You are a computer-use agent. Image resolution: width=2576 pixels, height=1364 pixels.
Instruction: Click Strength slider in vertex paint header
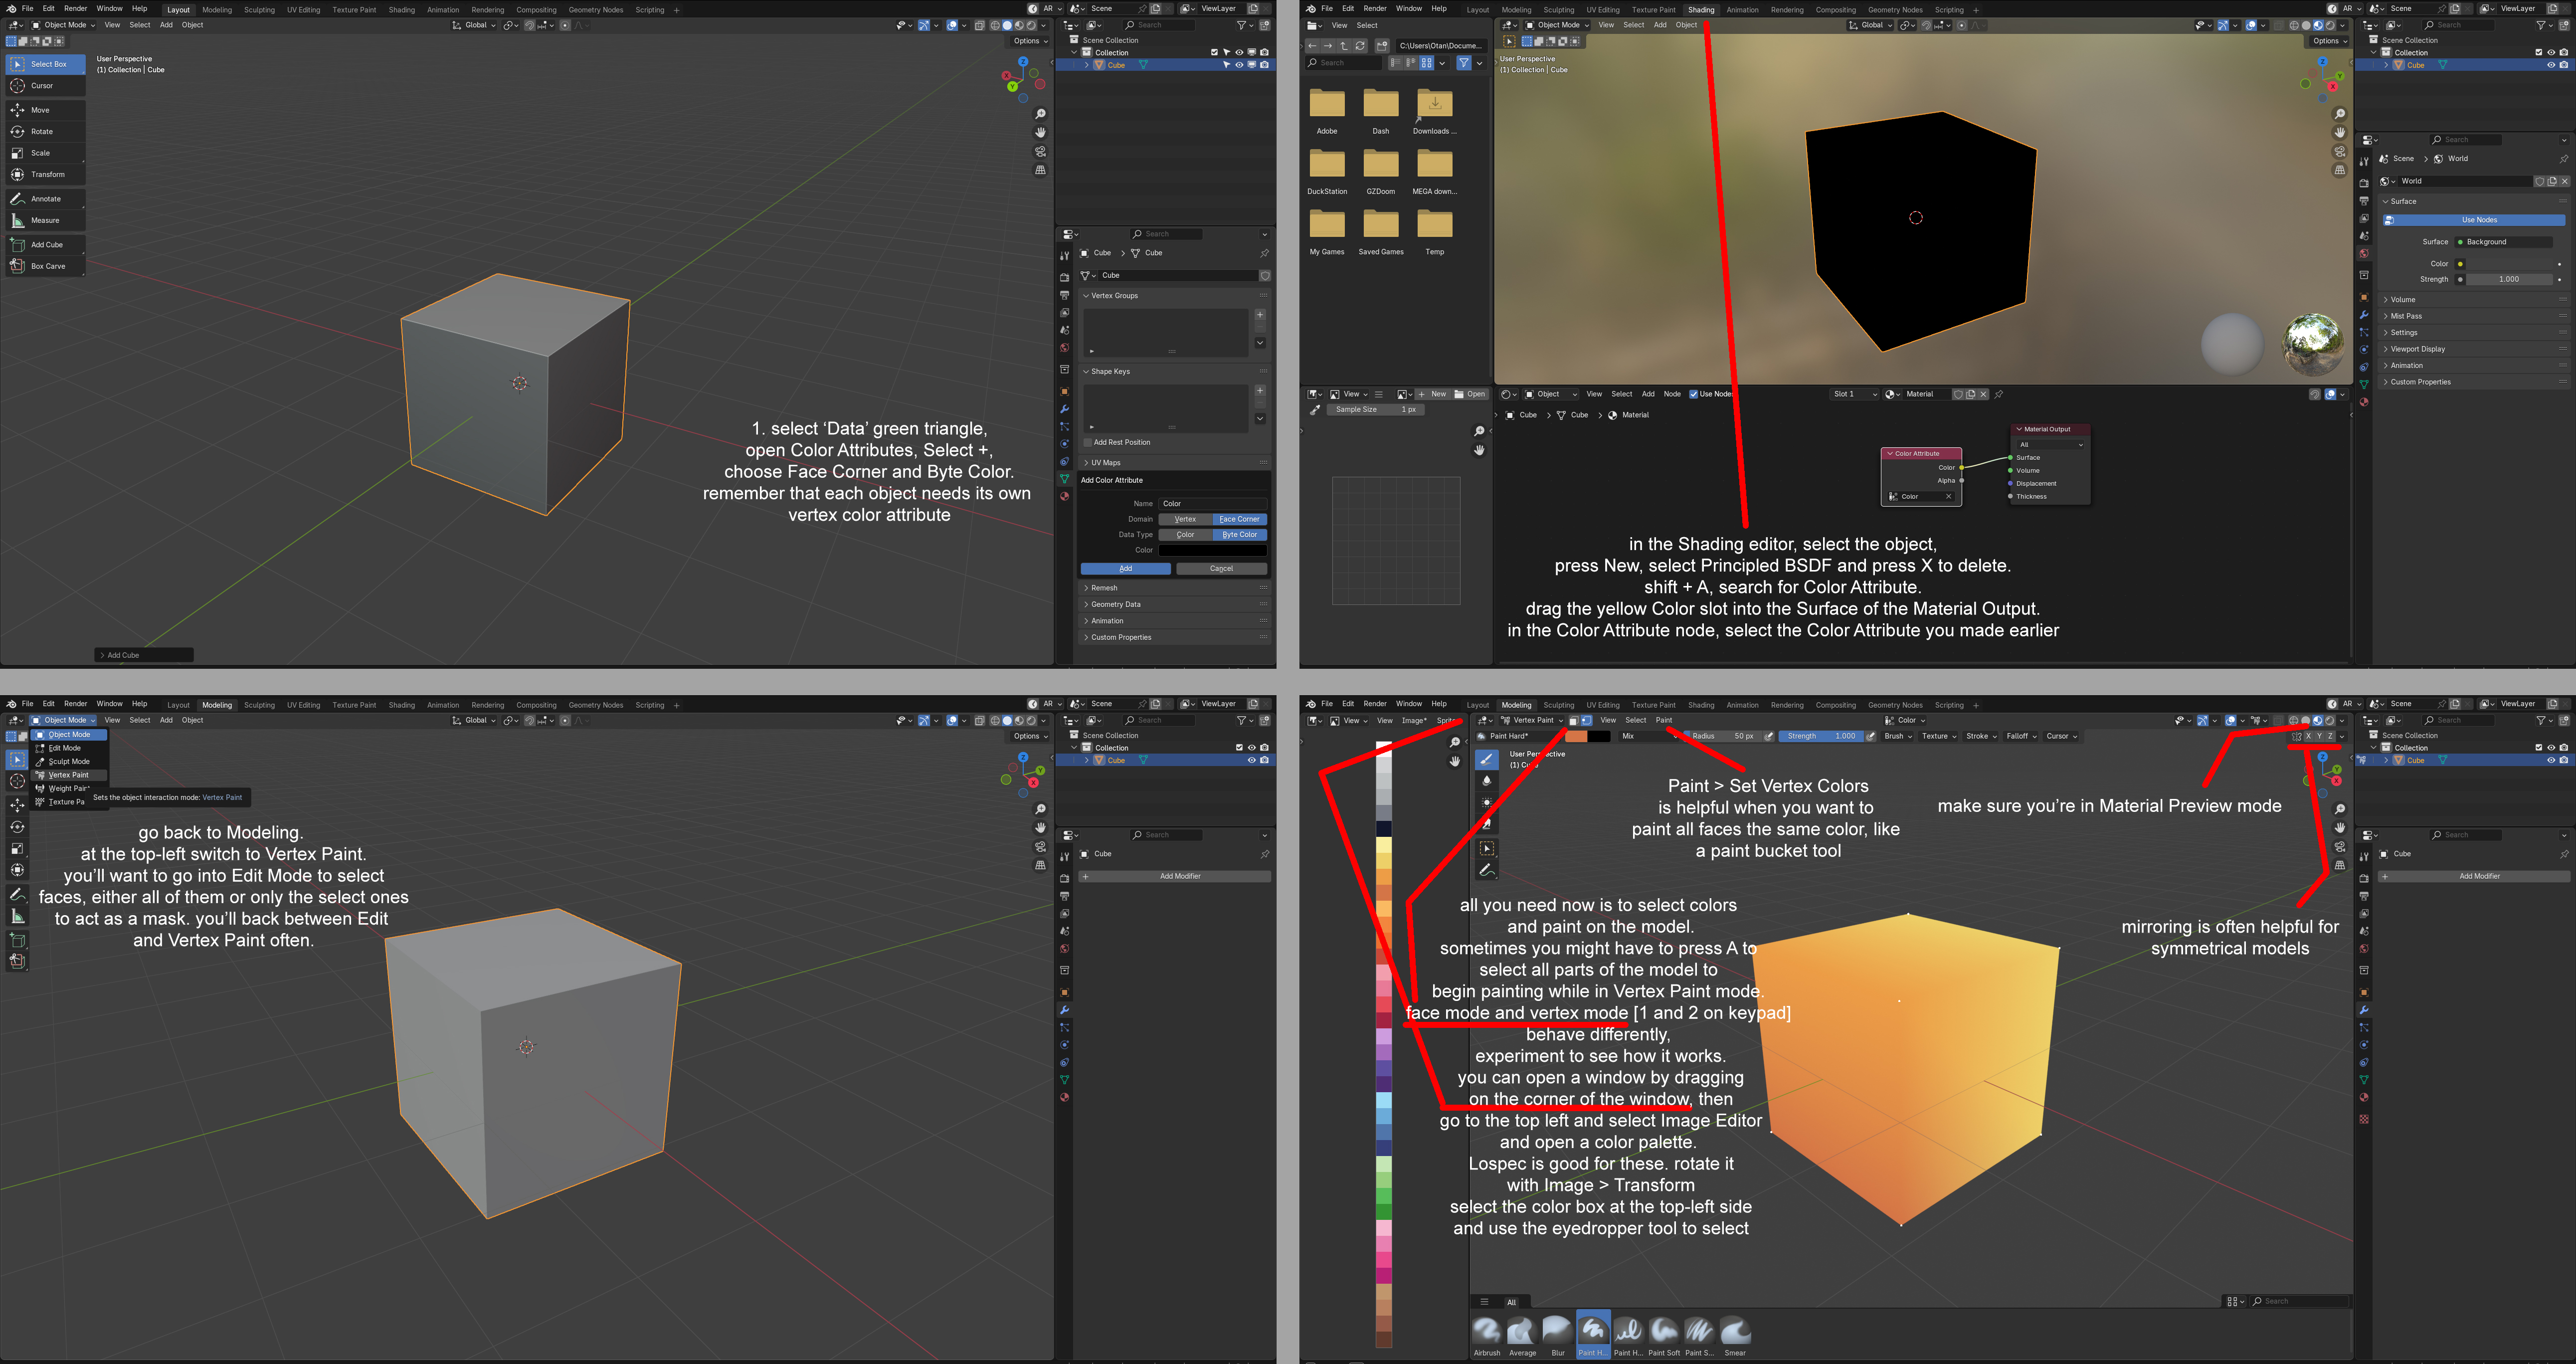coord(1822,736)
